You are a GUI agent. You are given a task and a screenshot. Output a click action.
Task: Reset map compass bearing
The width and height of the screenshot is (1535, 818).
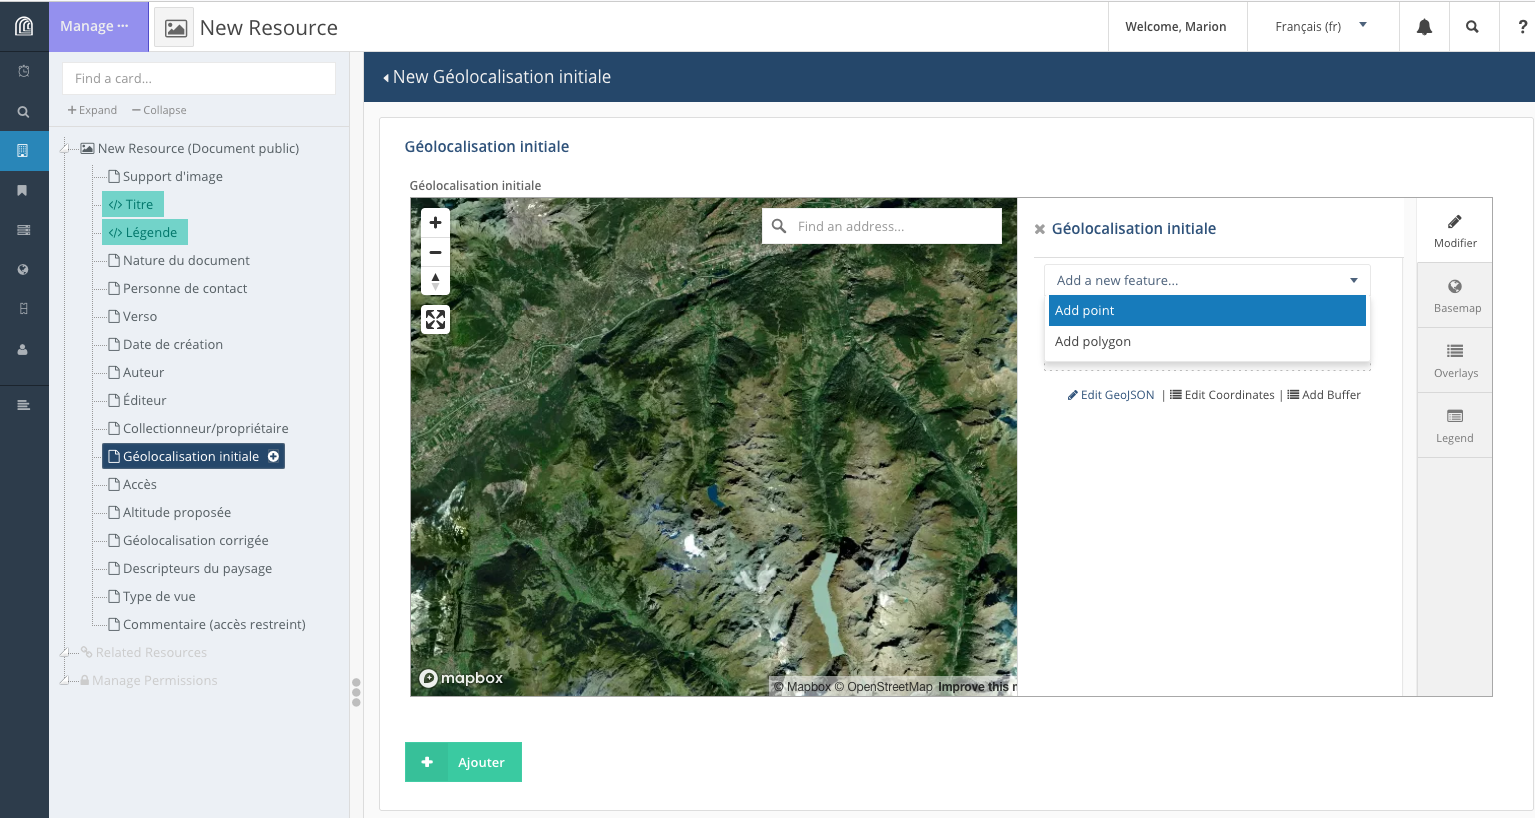click(x=435, y=281)
